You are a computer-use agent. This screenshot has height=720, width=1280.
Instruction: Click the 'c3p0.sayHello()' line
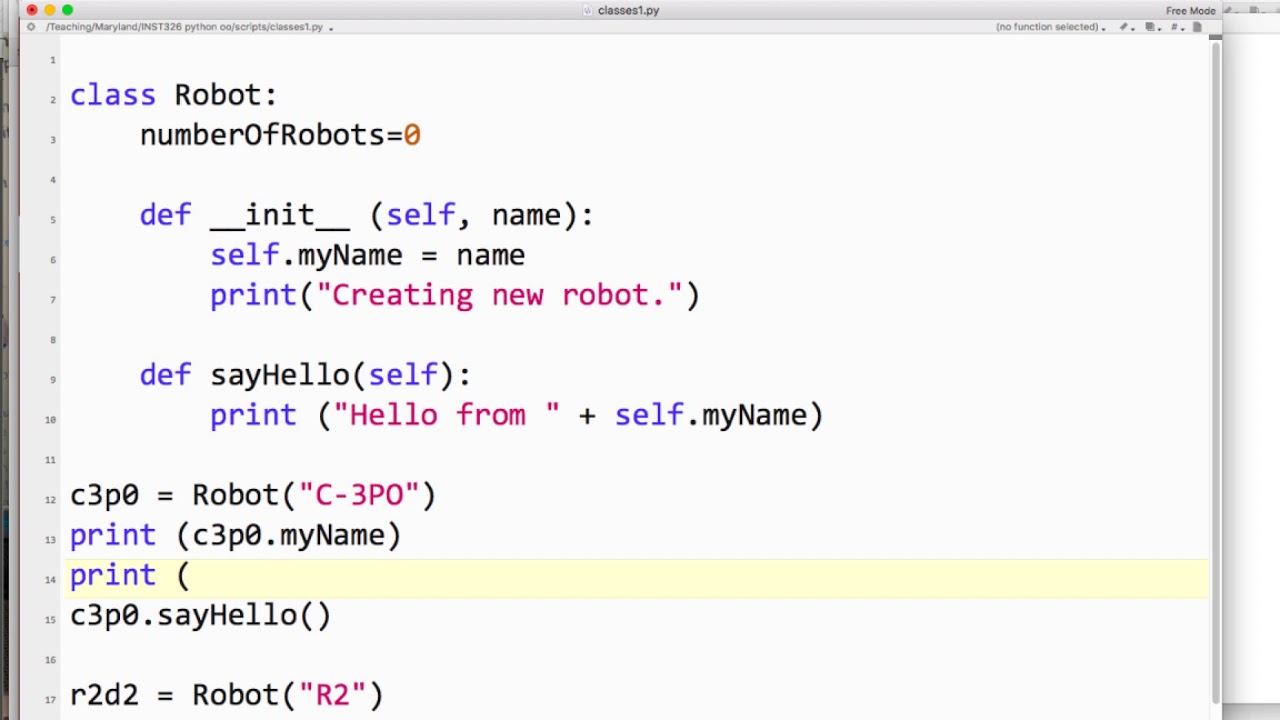pyautogui.click(x=200, y=615)
